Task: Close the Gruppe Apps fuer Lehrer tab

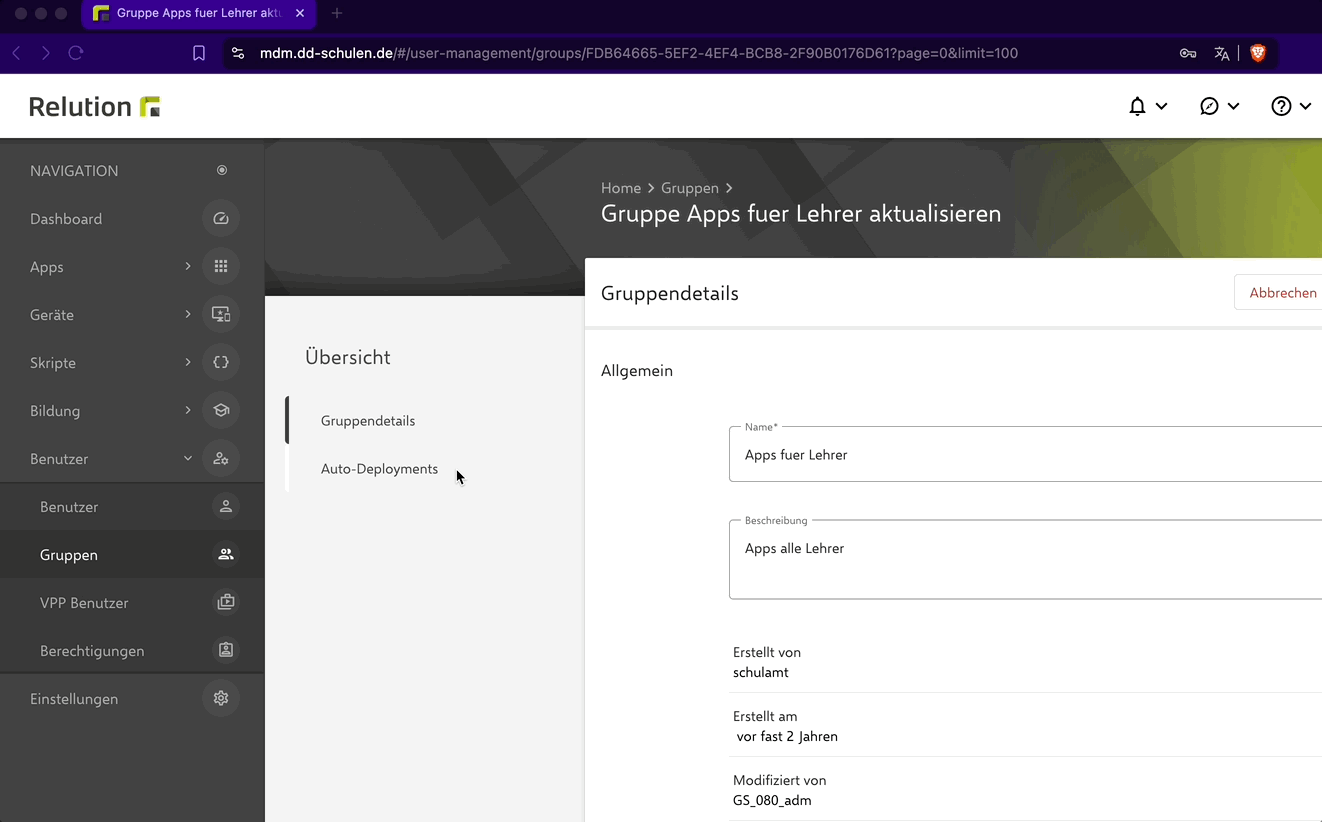Action: (300, 13)
